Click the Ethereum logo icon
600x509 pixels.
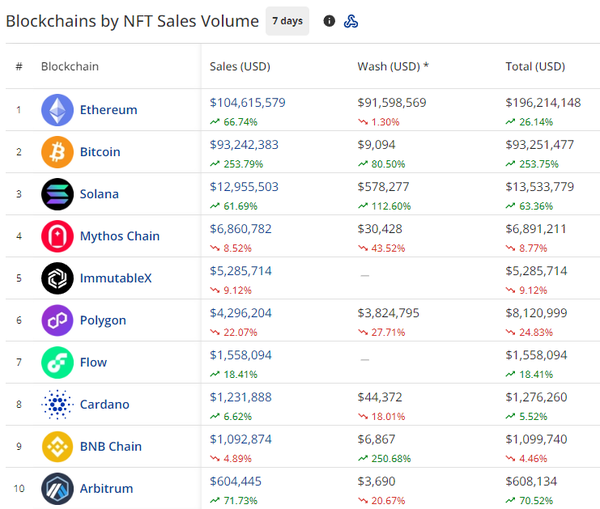point(57,110)
